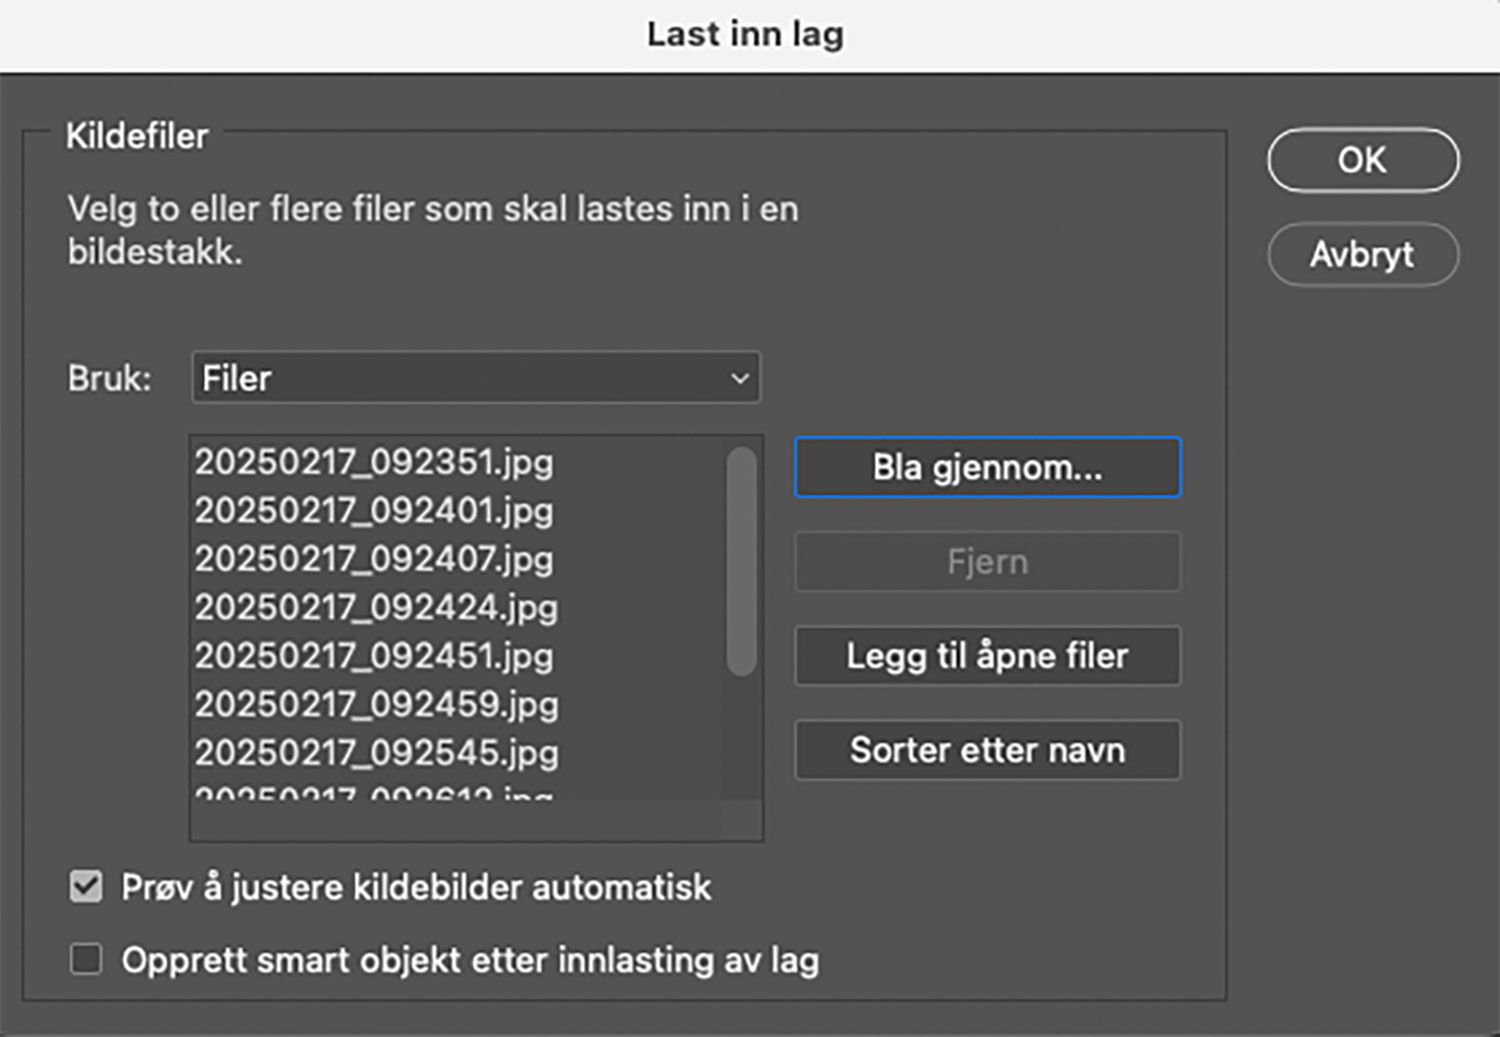Click the file list vertical scrollbar thumb
Viewport: 1500px width, 1037px height.
(x=741, y=560)
